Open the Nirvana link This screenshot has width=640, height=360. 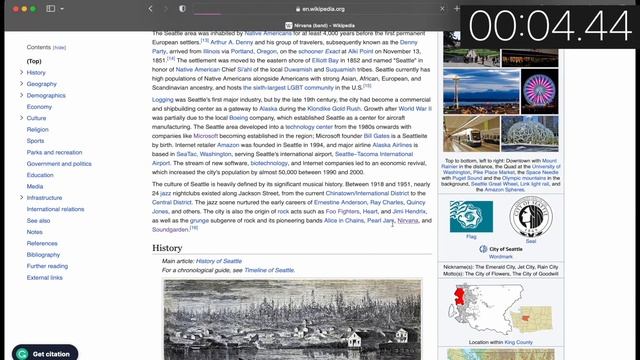pyautogui.click(x=408, y=220)
